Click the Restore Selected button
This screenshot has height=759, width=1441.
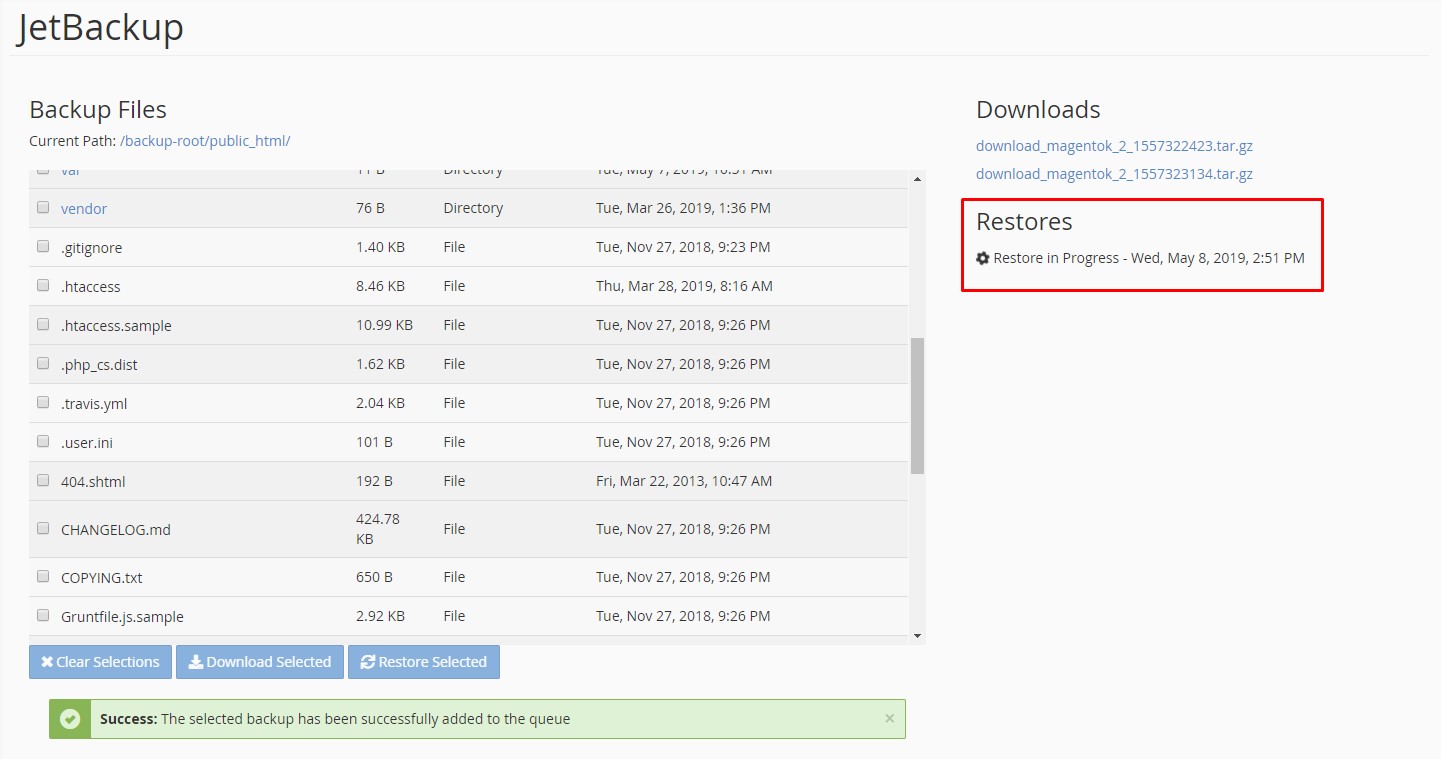(424, 662)
